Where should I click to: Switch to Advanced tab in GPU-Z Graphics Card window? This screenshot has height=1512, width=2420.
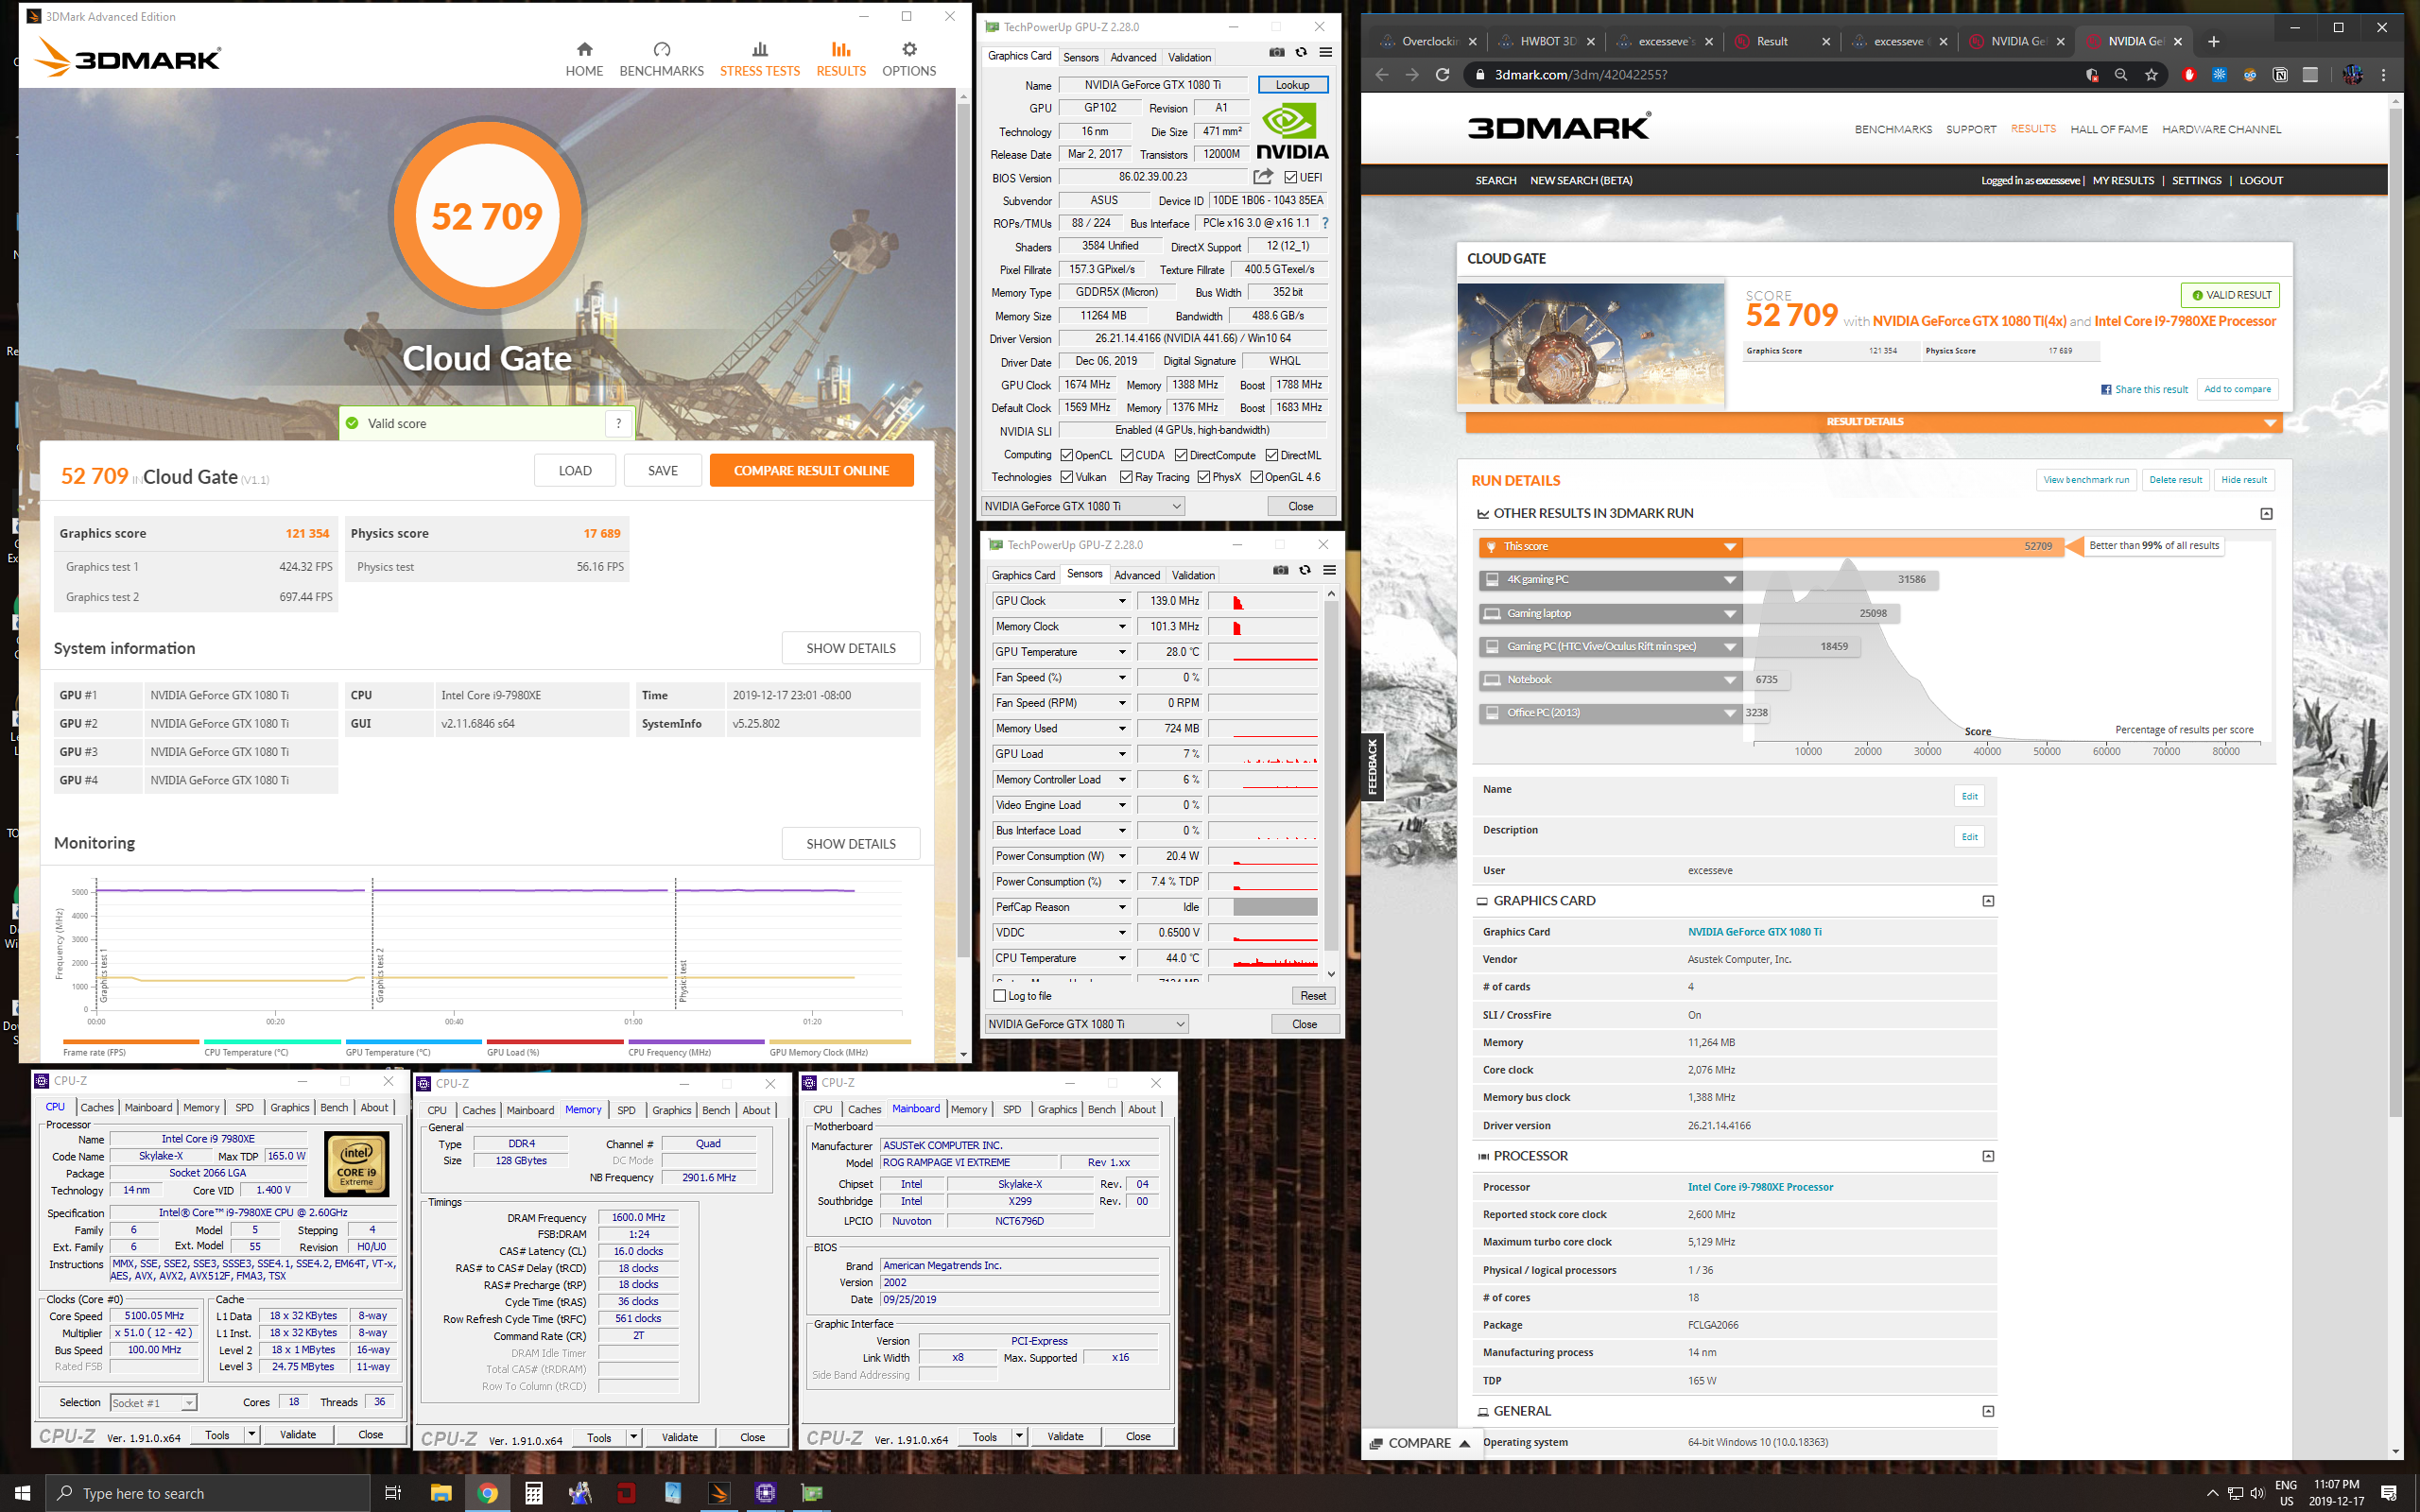(x=1133, y=57)
